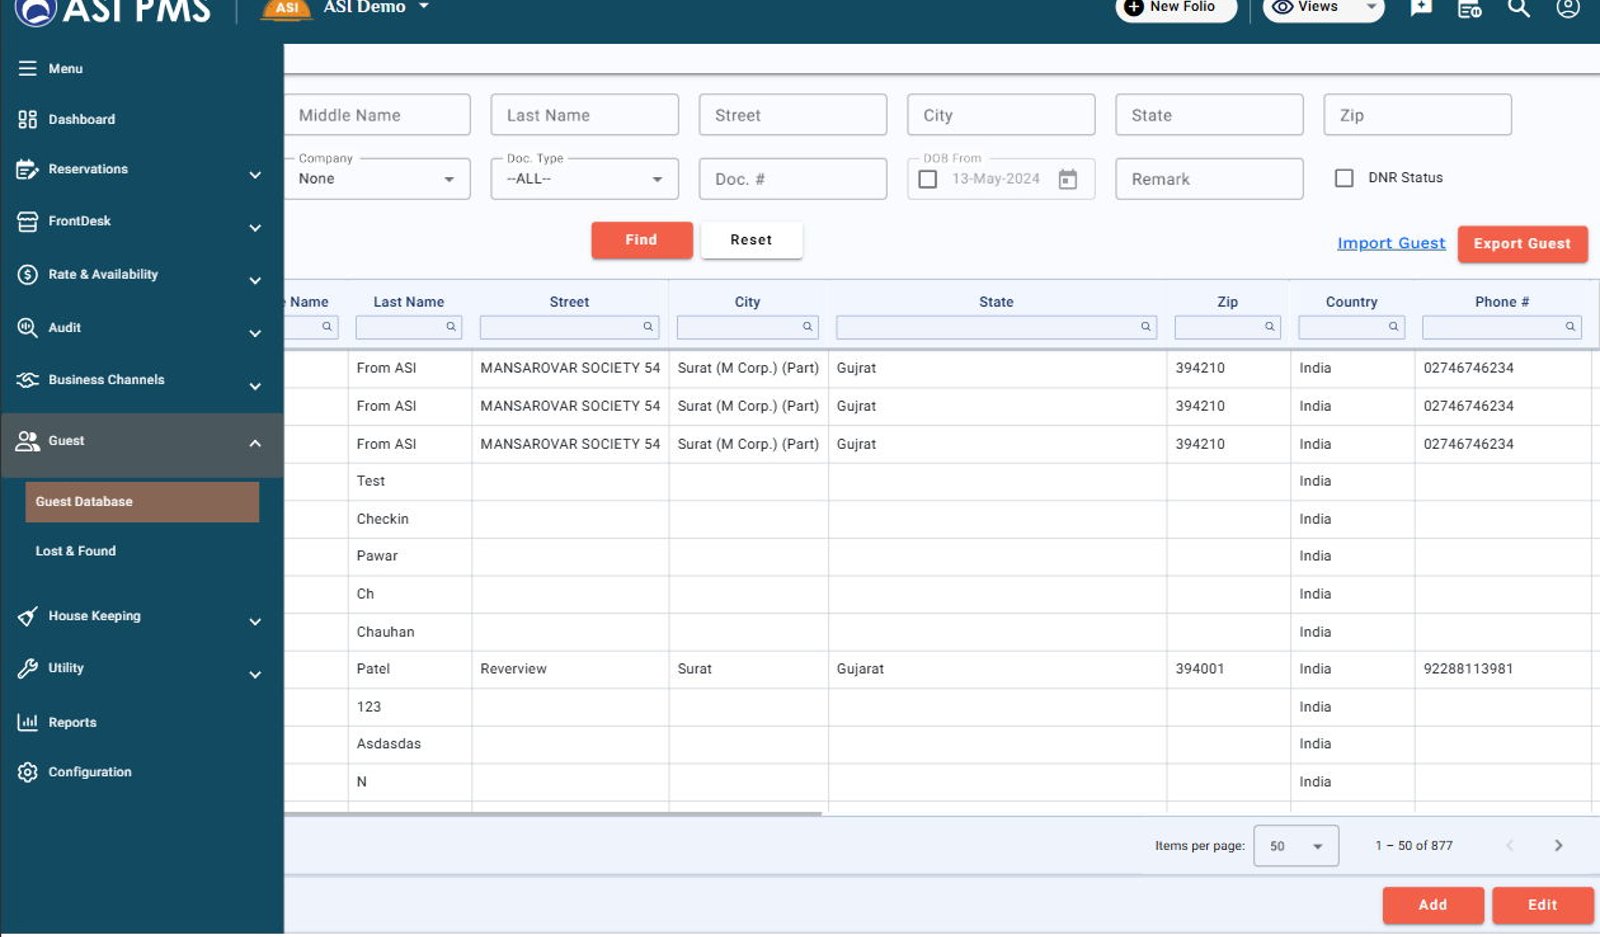Click the Audit magnifier icon
This screenshot has height=937, width=1600.
click(28, 327)
